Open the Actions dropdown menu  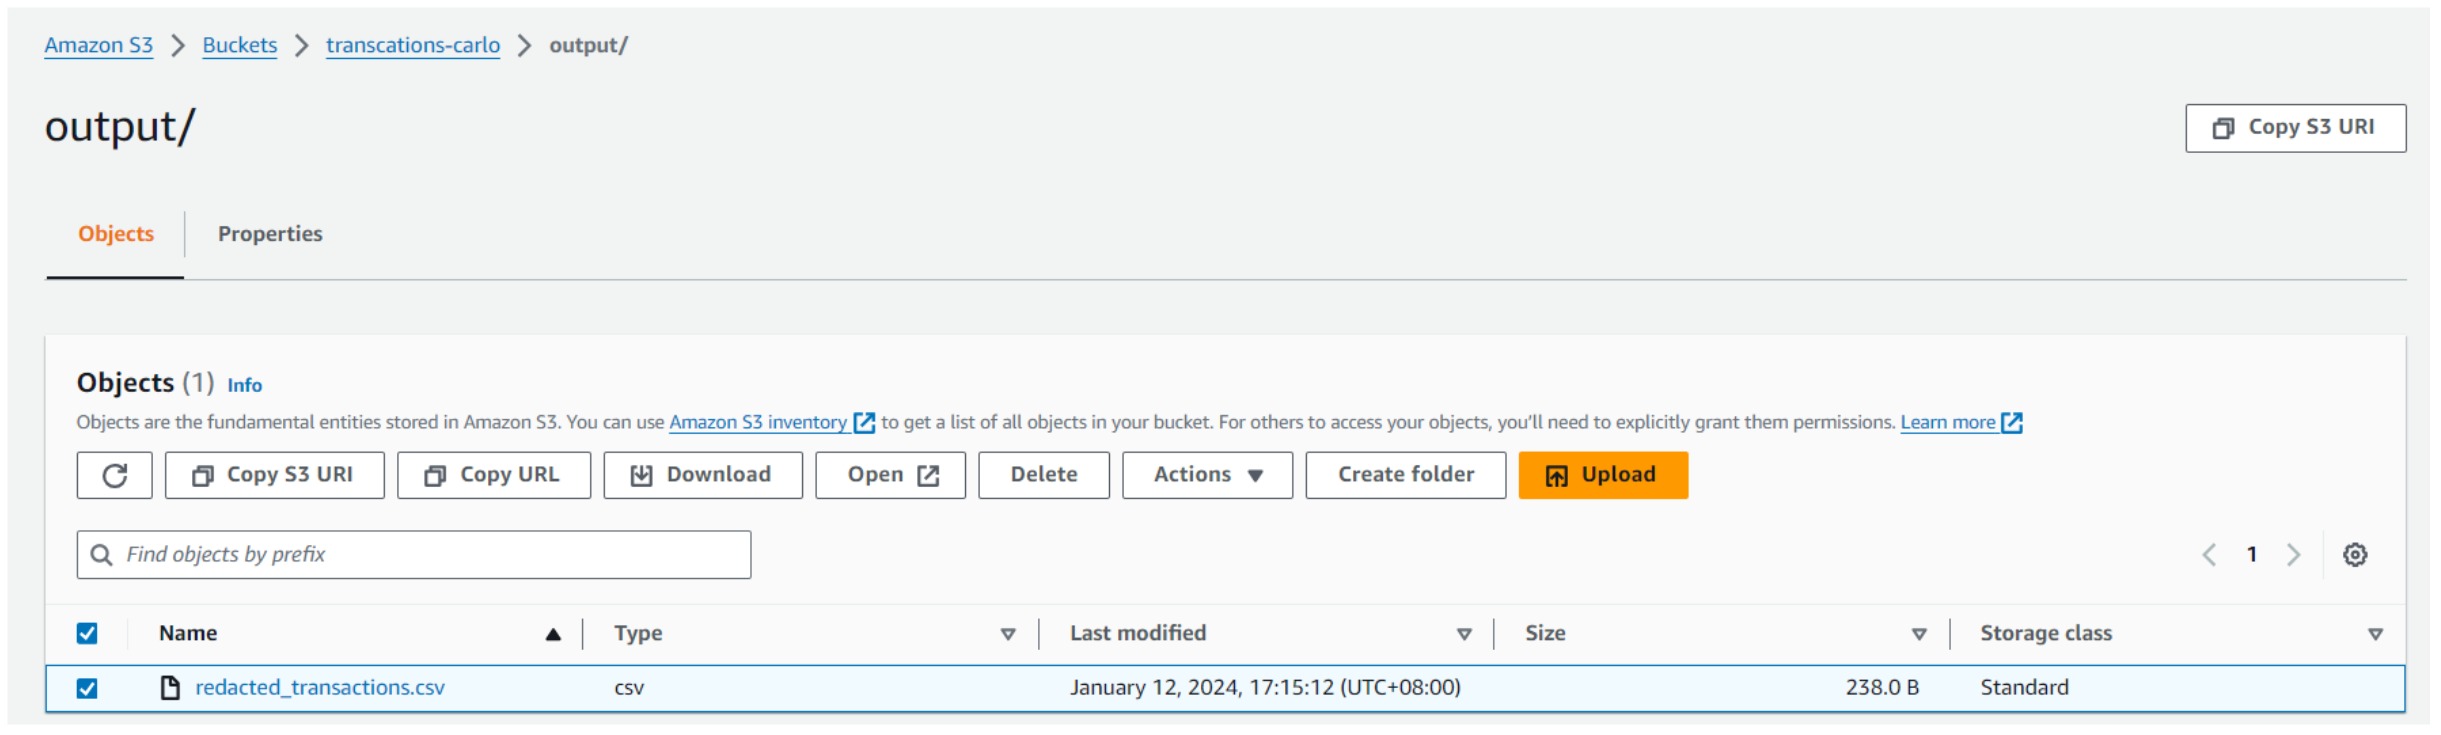pos(1207,475)
